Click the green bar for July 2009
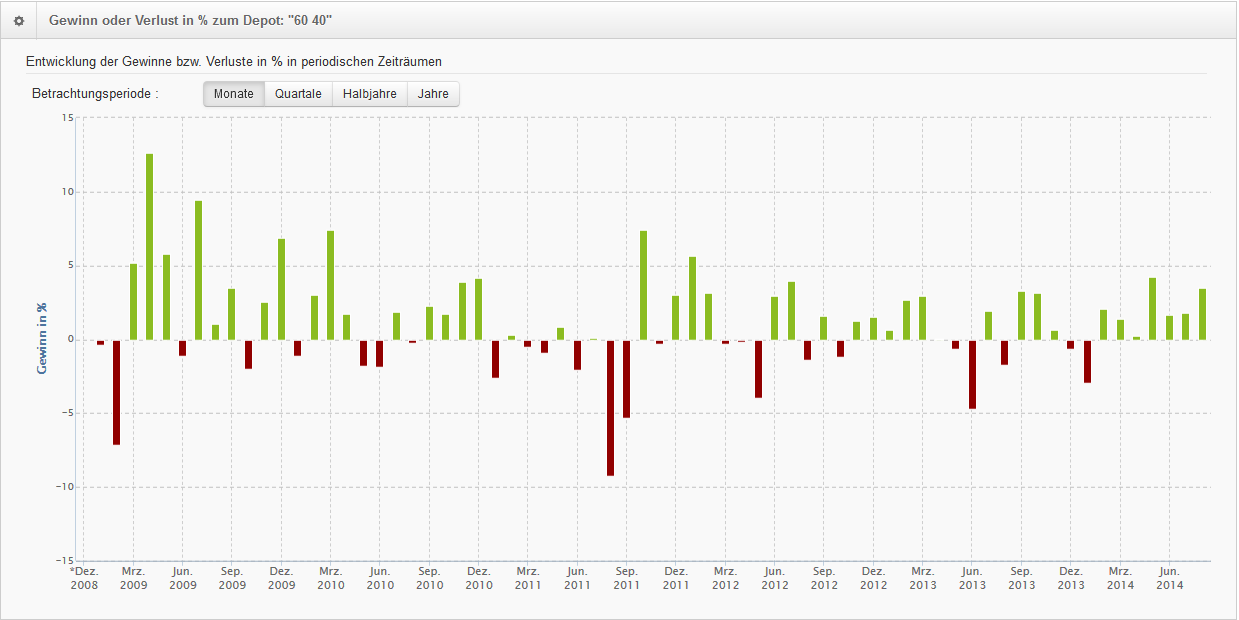Screen dimensions: 1239x620 pos(199,270)
